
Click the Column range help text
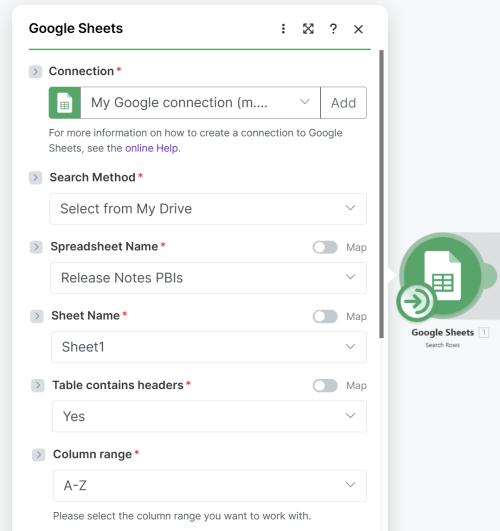(182, 516)
